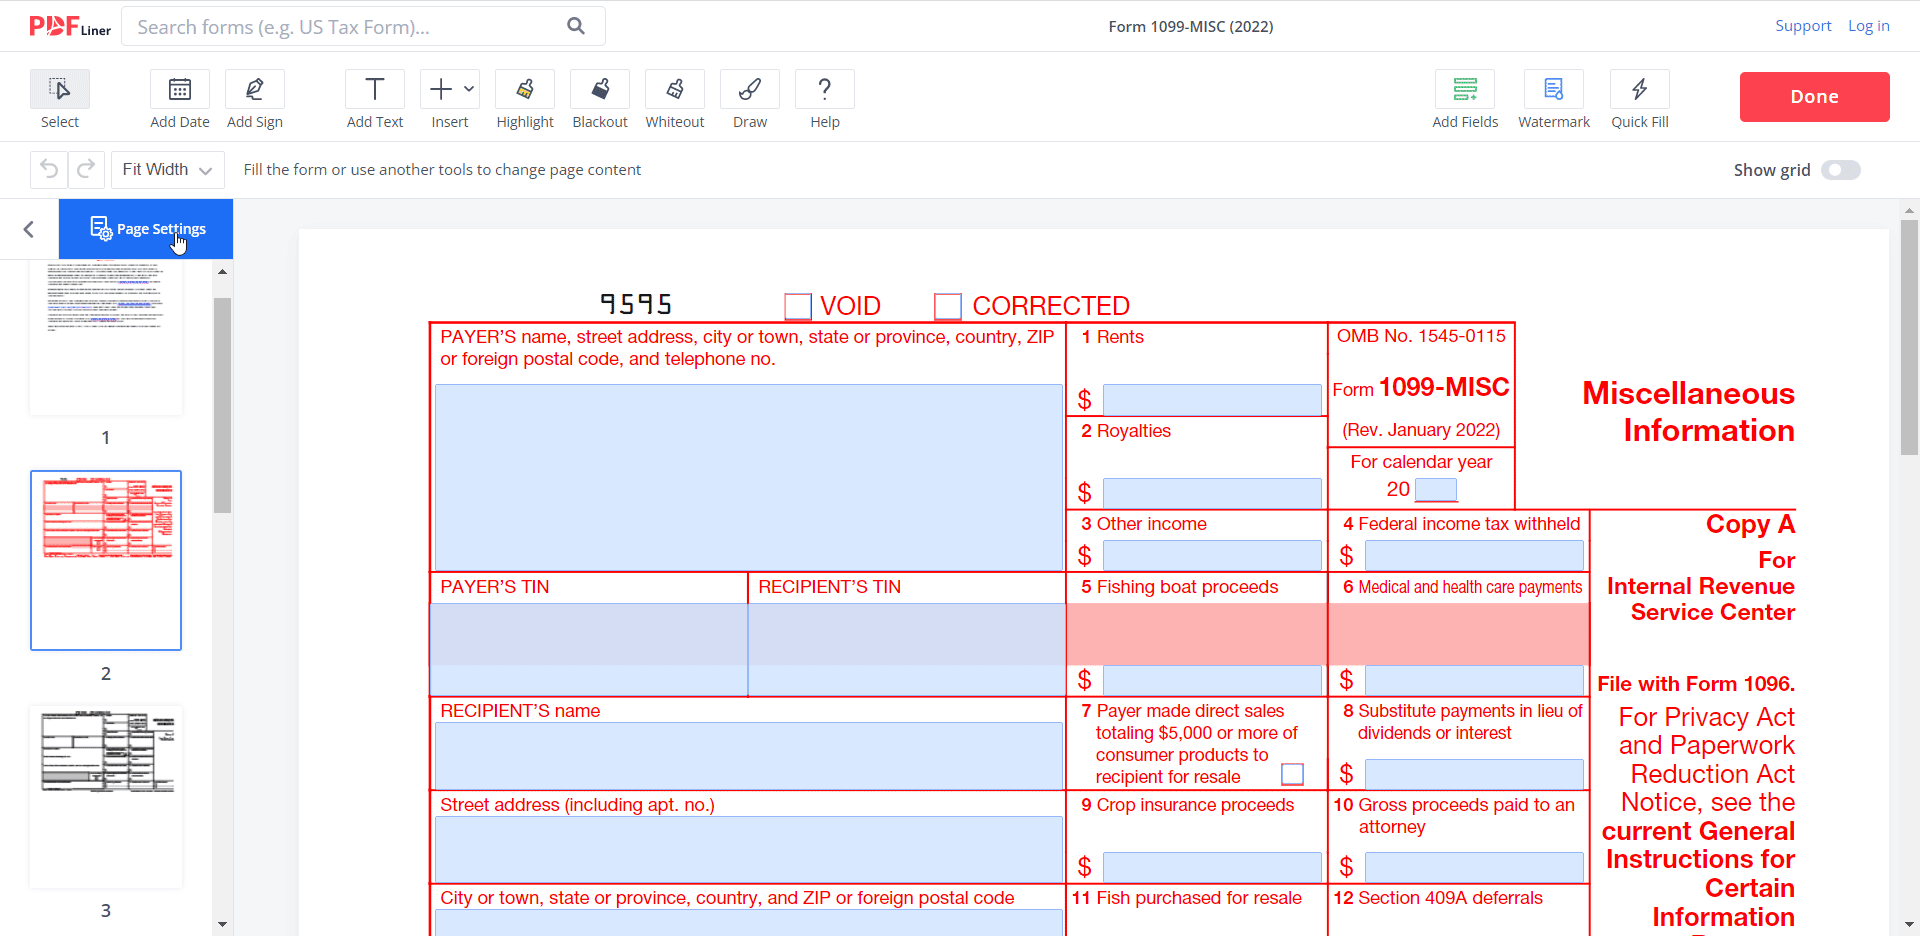Screen dimensions: 1920x942
Task: Toggle the Show grid switch
Action: [x=1841, y=170]
